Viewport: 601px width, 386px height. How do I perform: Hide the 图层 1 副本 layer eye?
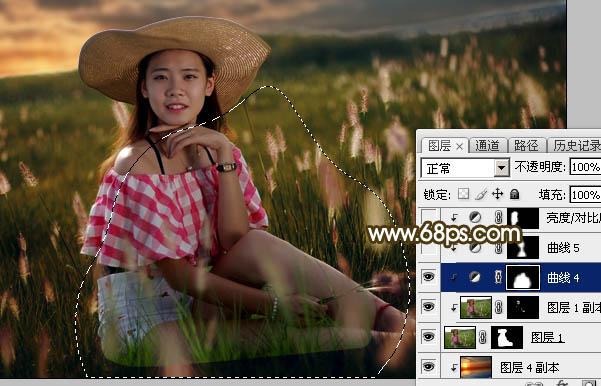[x=429, y=307]
